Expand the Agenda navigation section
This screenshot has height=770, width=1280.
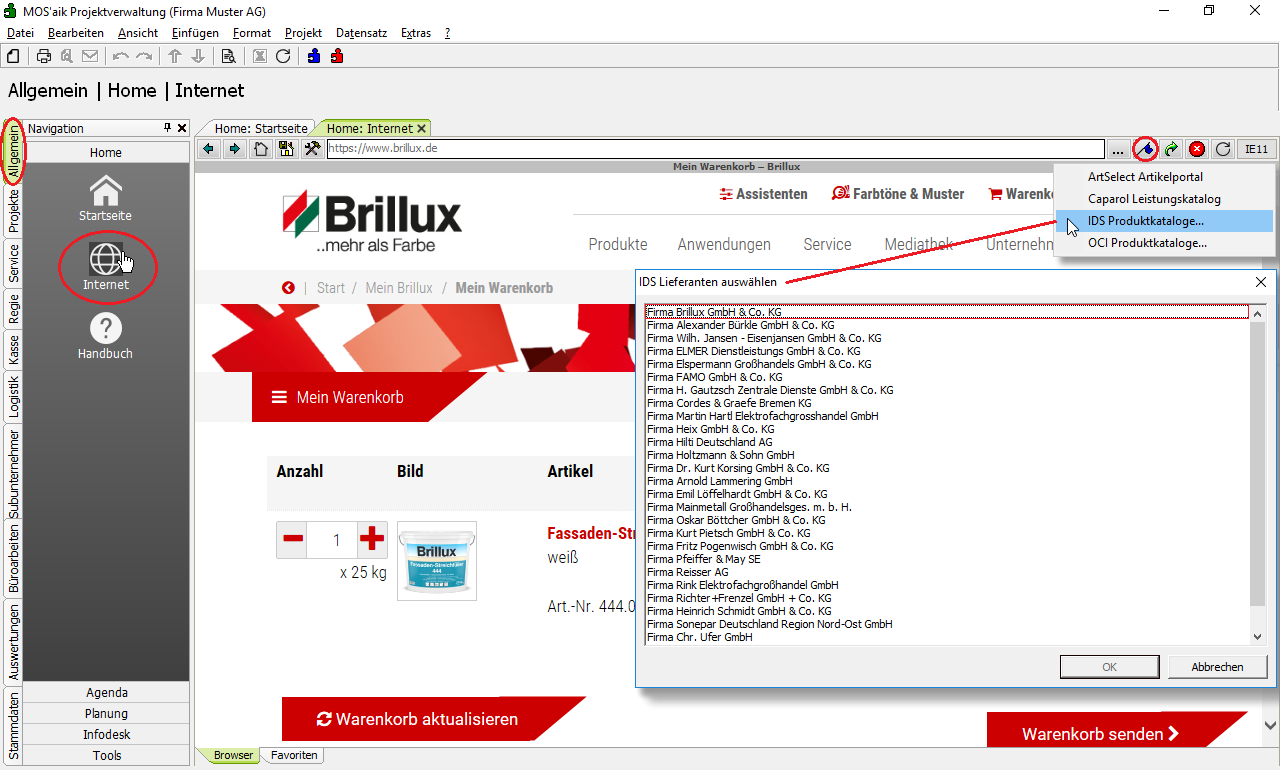click(106, 692)
